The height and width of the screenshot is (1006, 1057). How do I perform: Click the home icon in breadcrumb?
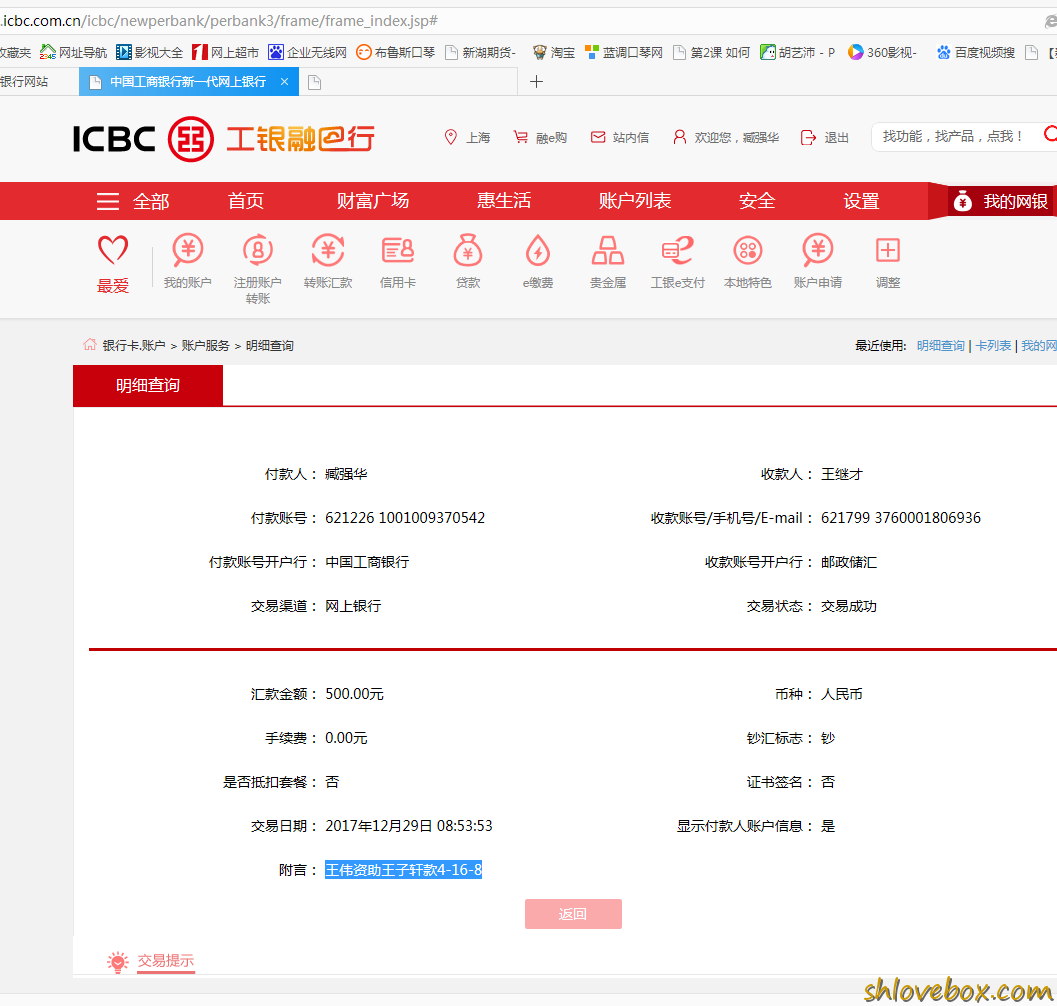tap(90, 345)
